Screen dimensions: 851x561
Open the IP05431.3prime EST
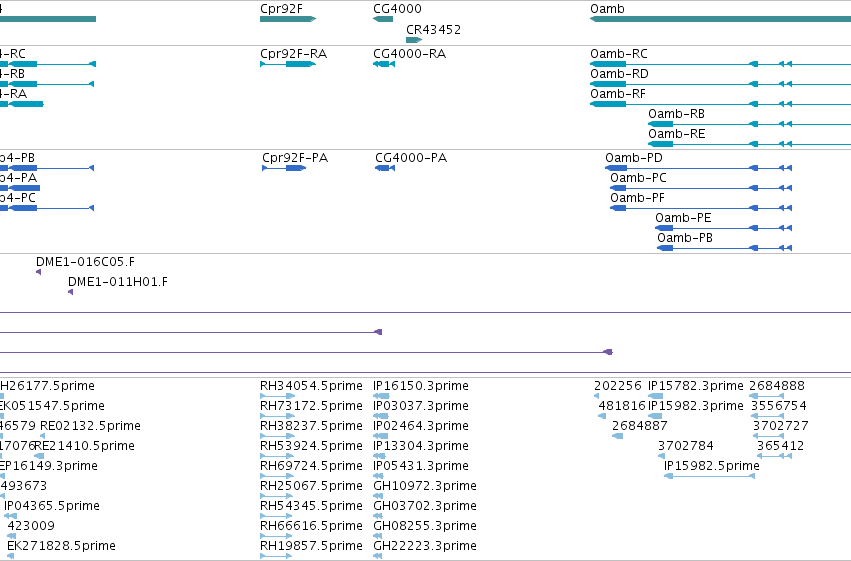pos(379,476)
